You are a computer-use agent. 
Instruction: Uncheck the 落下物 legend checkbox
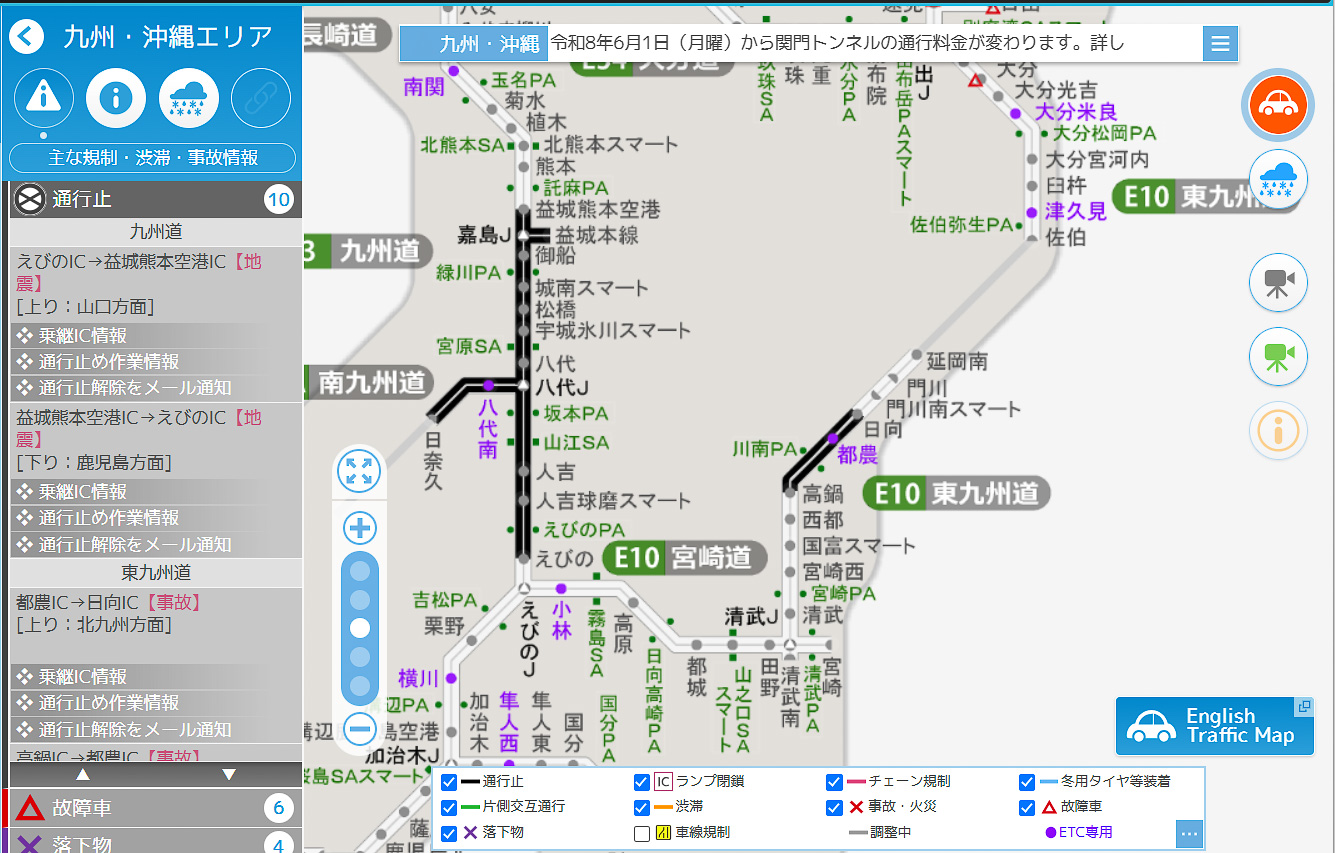(449, 832)
